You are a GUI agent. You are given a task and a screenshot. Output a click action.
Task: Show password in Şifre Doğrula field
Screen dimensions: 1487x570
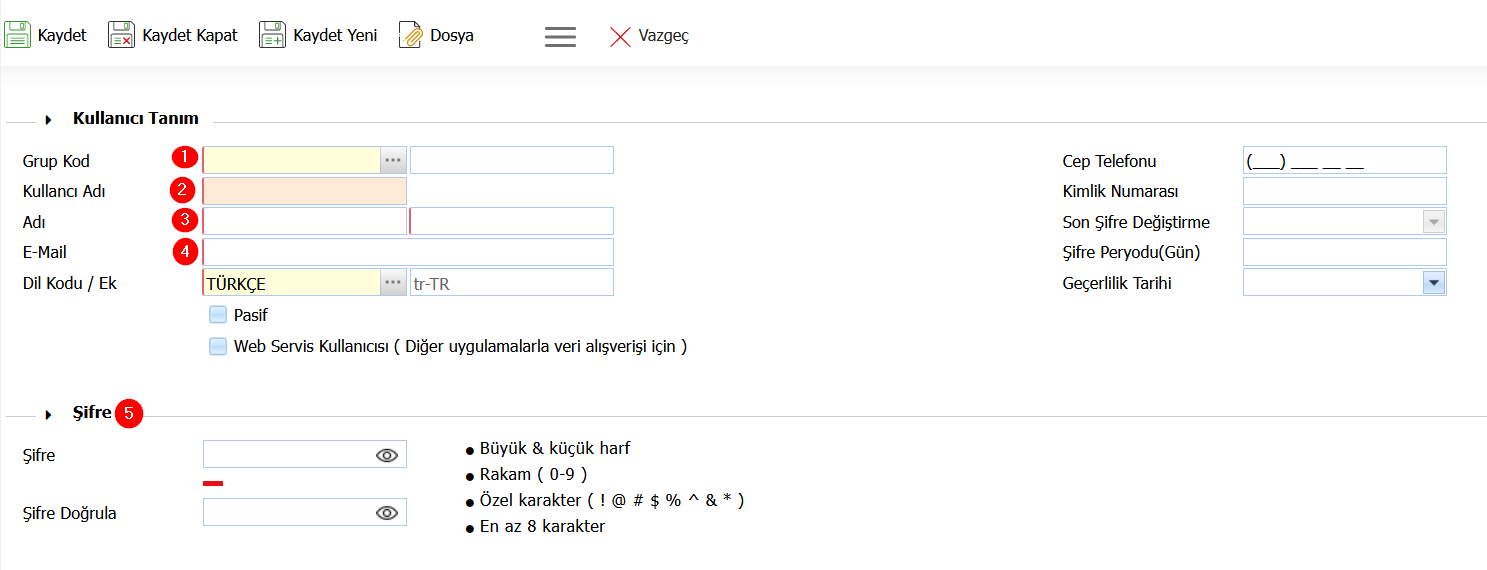pyautogui.click(x=387, y=513)
